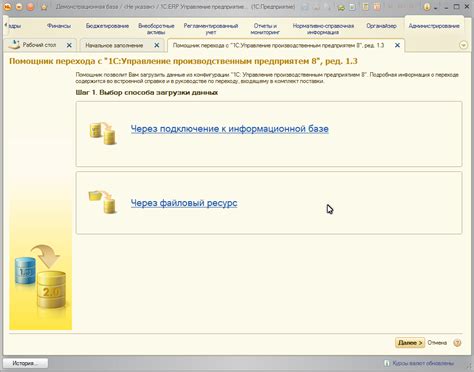Close the Рабочий стол tab

(x=69, y=45)
